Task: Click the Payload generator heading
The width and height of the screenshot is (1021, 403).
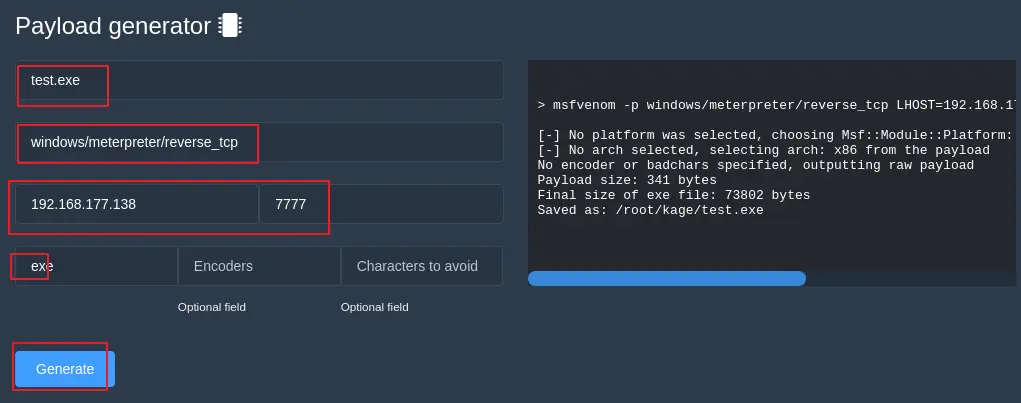Action: click(x=113, y=26)
